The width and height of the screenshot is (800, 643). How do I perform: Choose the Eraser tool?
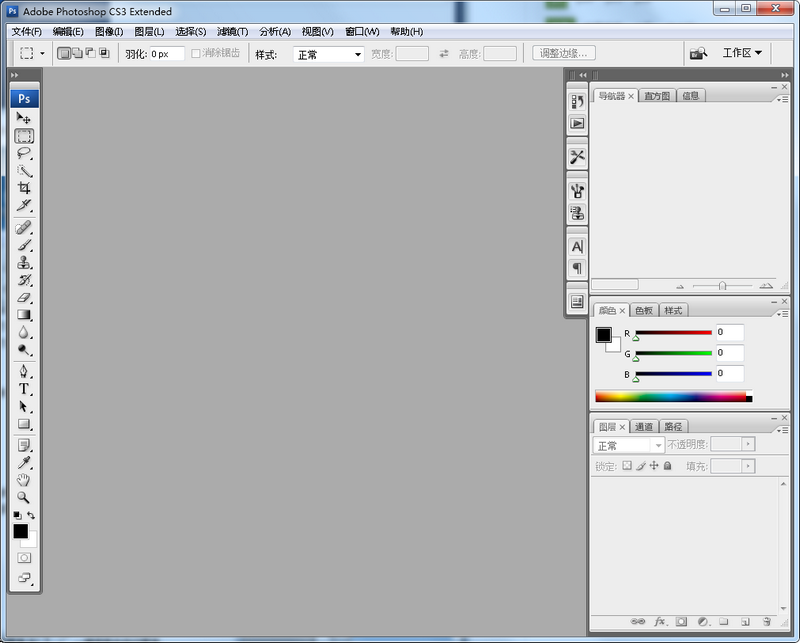click(24, 297)
